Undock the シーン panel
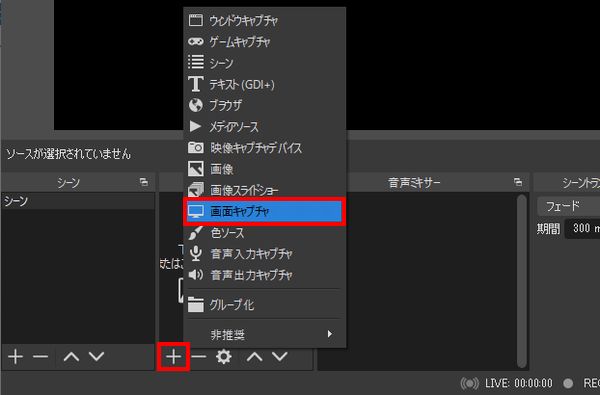The height and width of the screenshot is (395, 600). pos(144,182)
